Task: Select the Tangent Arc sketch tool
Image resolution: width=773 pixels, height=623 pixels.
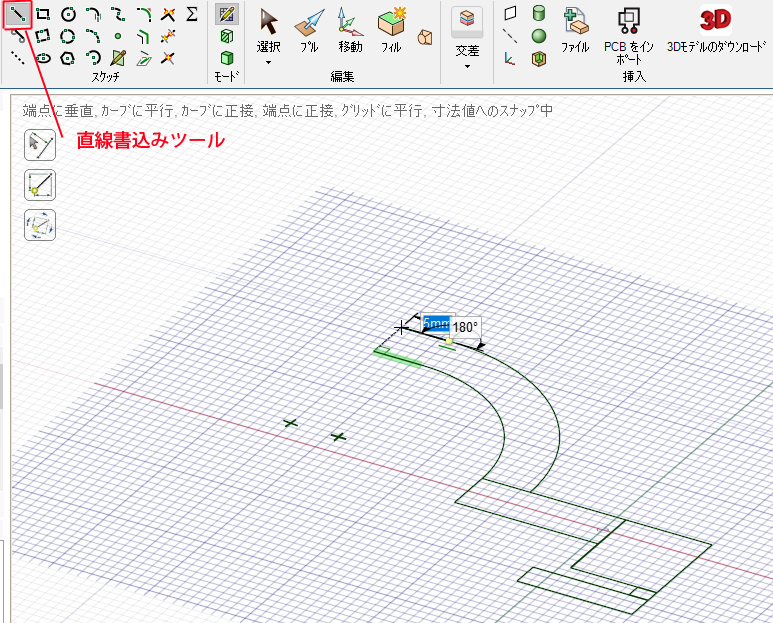Action: pos(93,15)
